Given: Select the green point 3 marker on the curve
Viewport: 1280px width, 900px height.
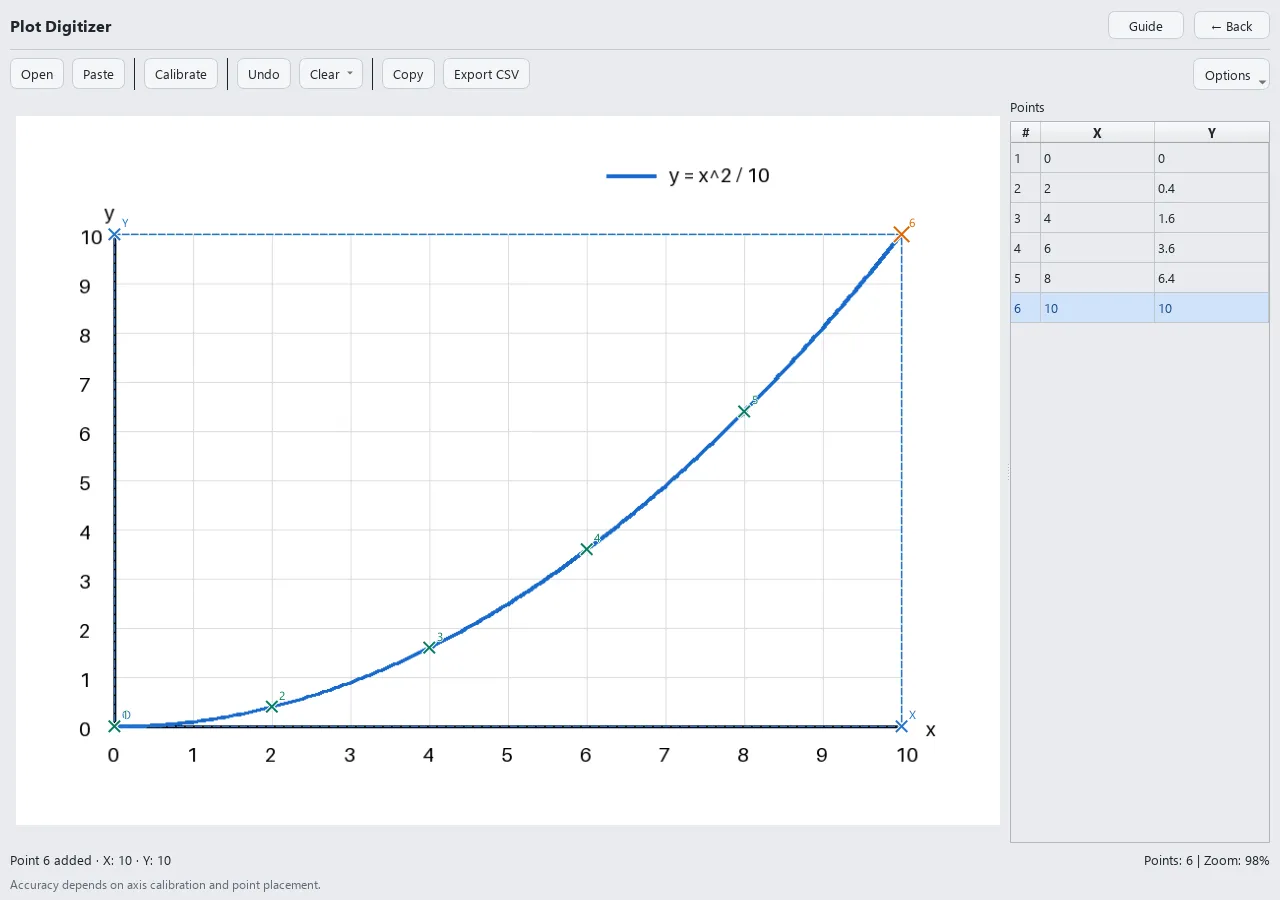Looking at the screenshot, I should coord(430,647).
